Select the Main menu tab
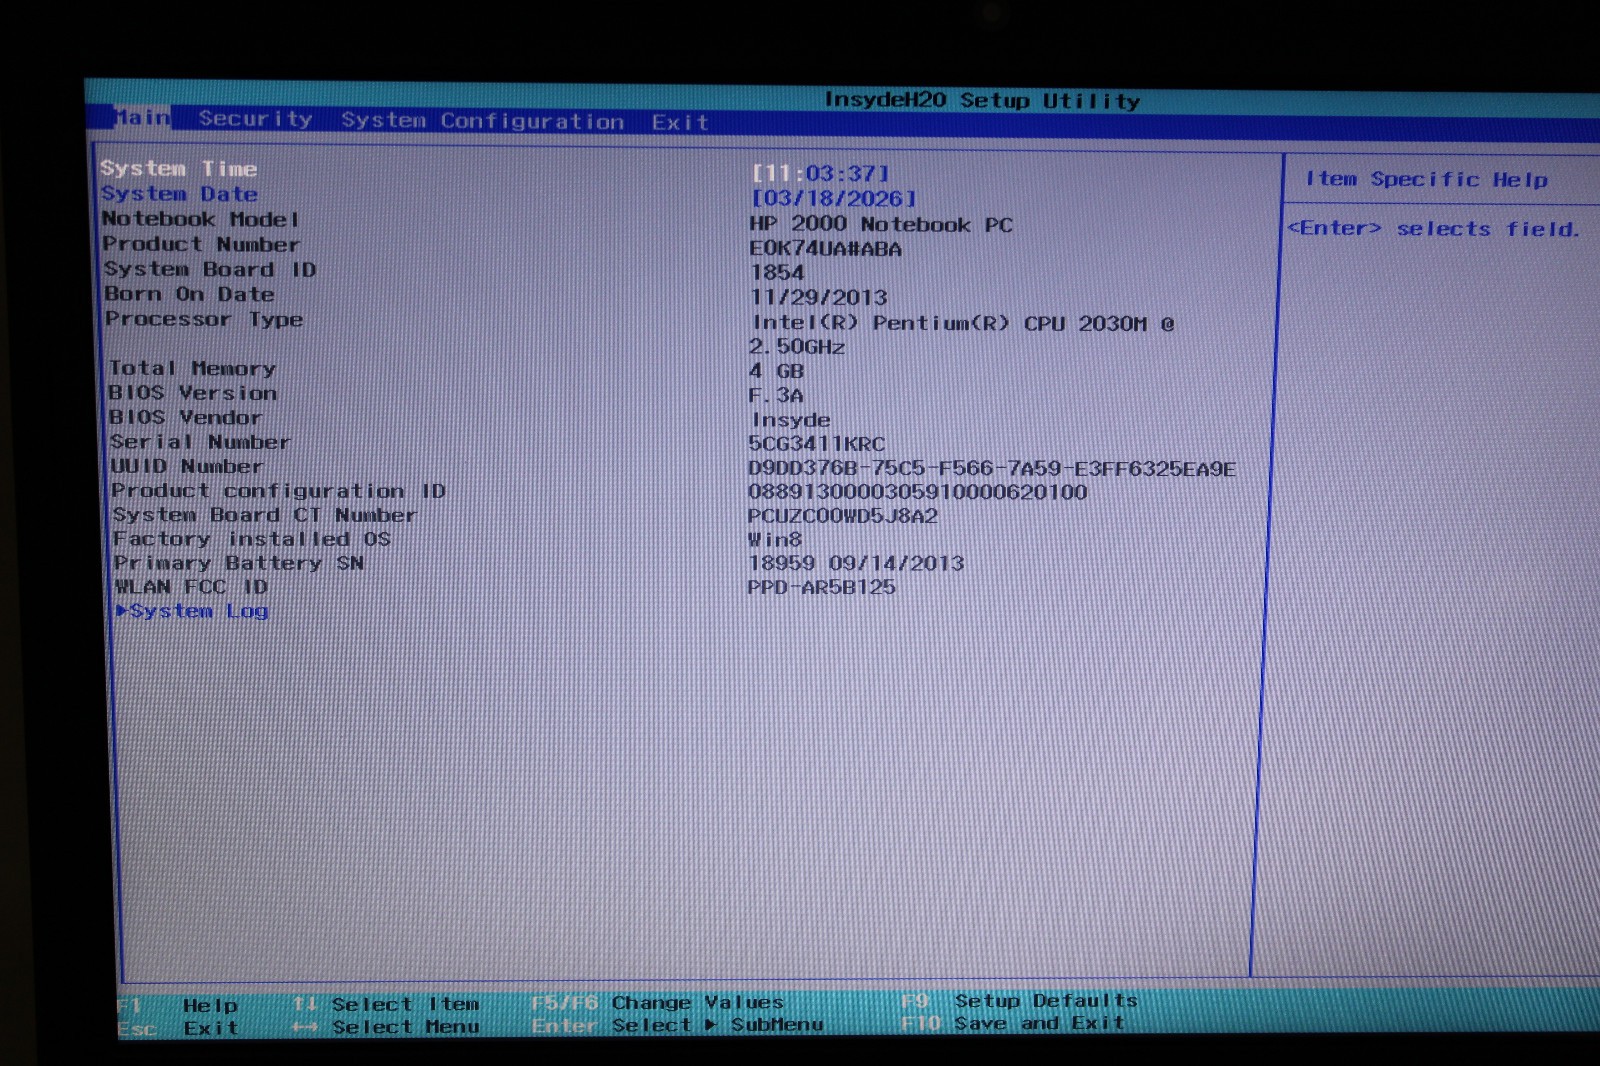The height and width of the screenshot is (1066, 1600). pos(141,118)
